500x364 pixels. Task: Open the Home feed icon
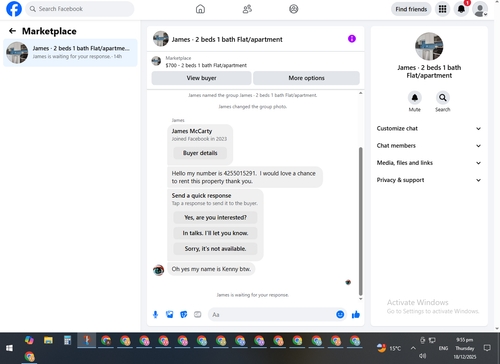(x=200, y=9)
